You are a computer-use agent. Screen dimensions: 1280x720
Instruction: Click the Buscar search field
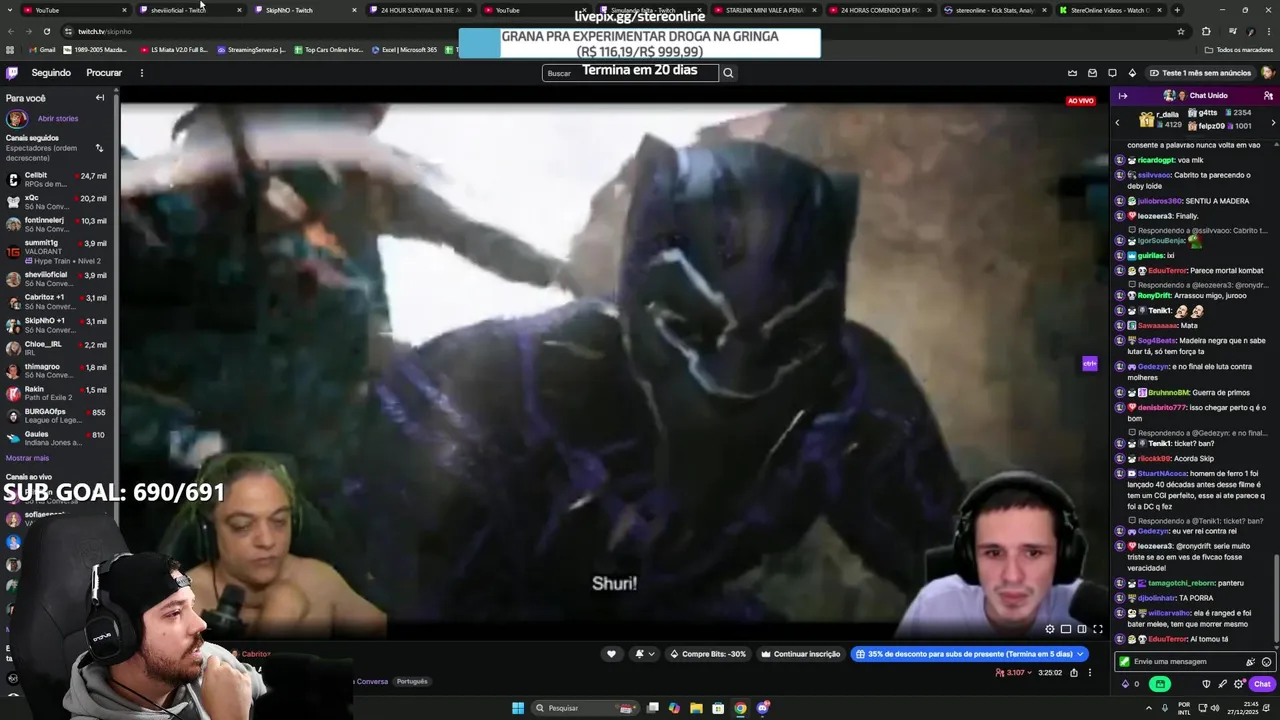(x=630, y=73)
